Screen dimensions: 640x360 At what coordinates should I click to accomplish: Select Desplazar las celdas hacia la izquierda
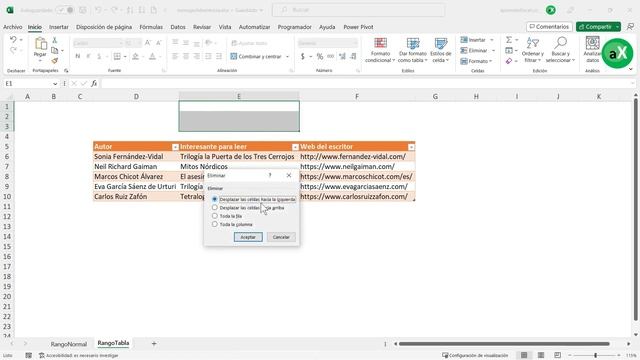253,200
